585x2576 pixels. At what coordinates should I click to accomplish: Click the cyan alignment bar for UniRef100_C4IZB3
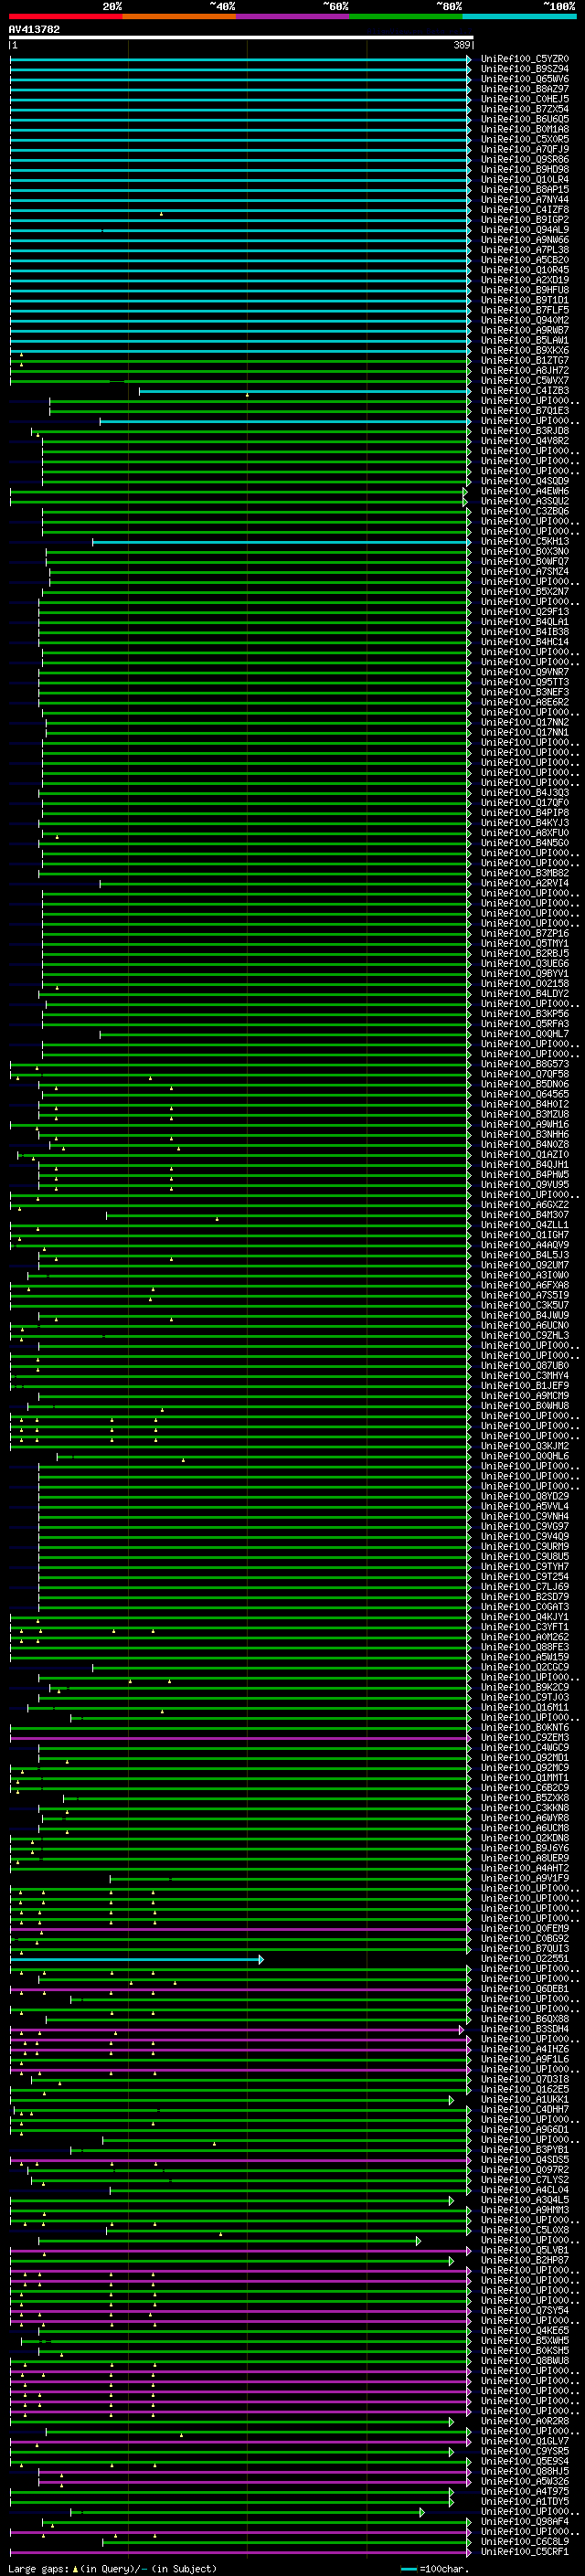(x=305, y=391)
